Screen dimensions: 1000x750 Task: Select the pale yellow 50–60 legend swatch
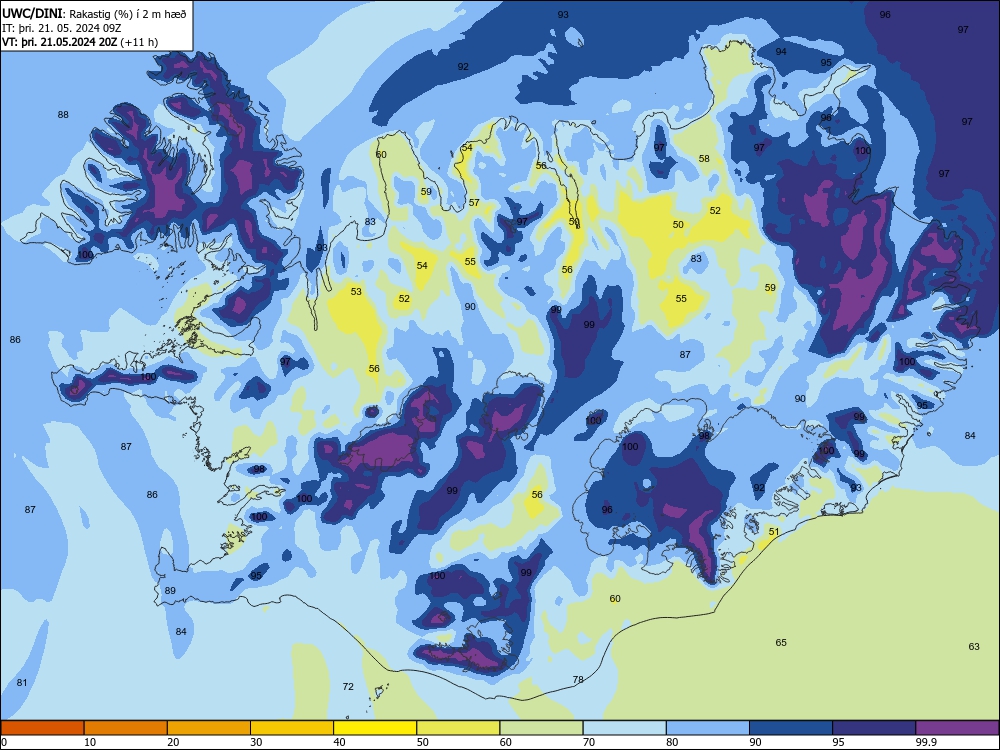coord(458,728)
